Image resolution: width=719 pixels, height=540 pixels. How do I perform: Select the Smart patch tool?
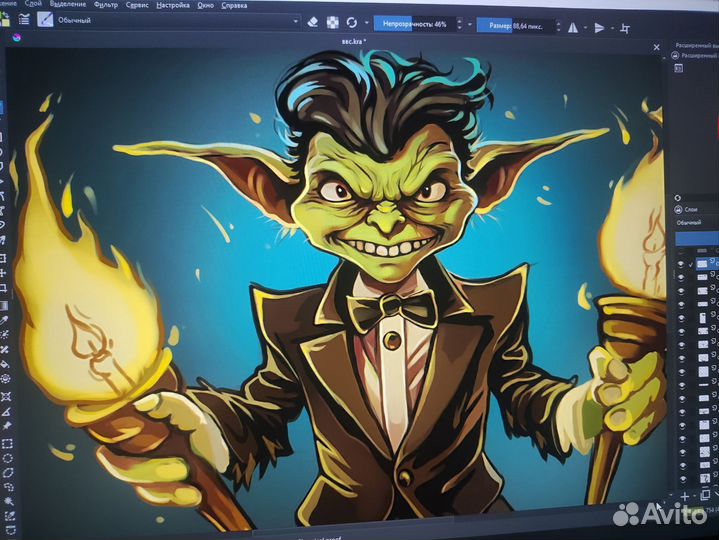coord(5,350)
